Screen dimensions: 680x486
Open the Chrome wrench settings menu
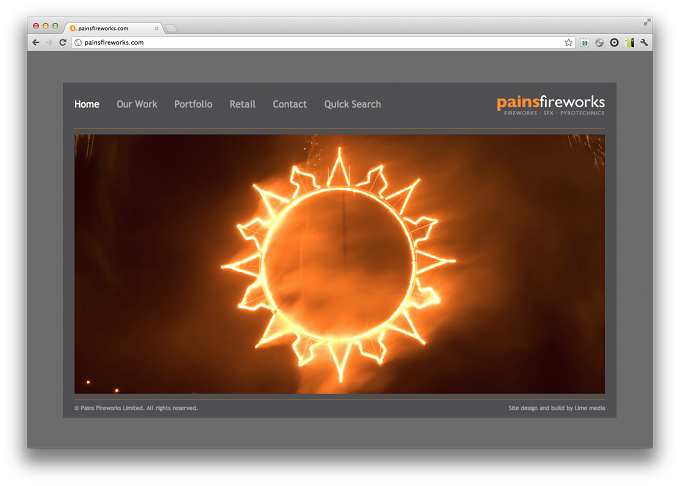click(644, 42)
